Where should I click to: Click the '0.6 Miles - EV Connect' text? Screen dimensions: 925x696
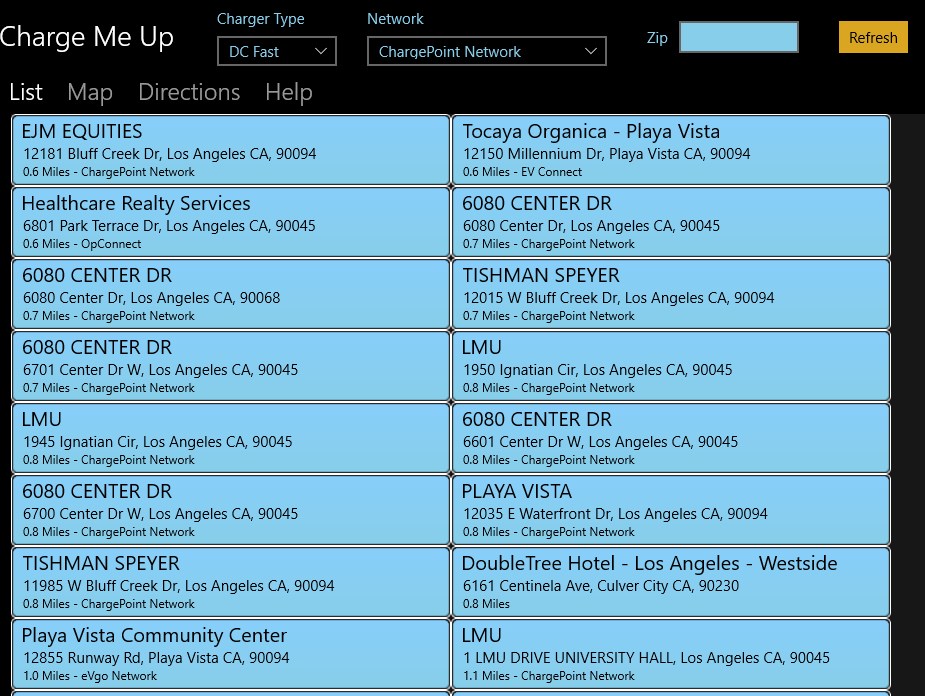(522, 172)
